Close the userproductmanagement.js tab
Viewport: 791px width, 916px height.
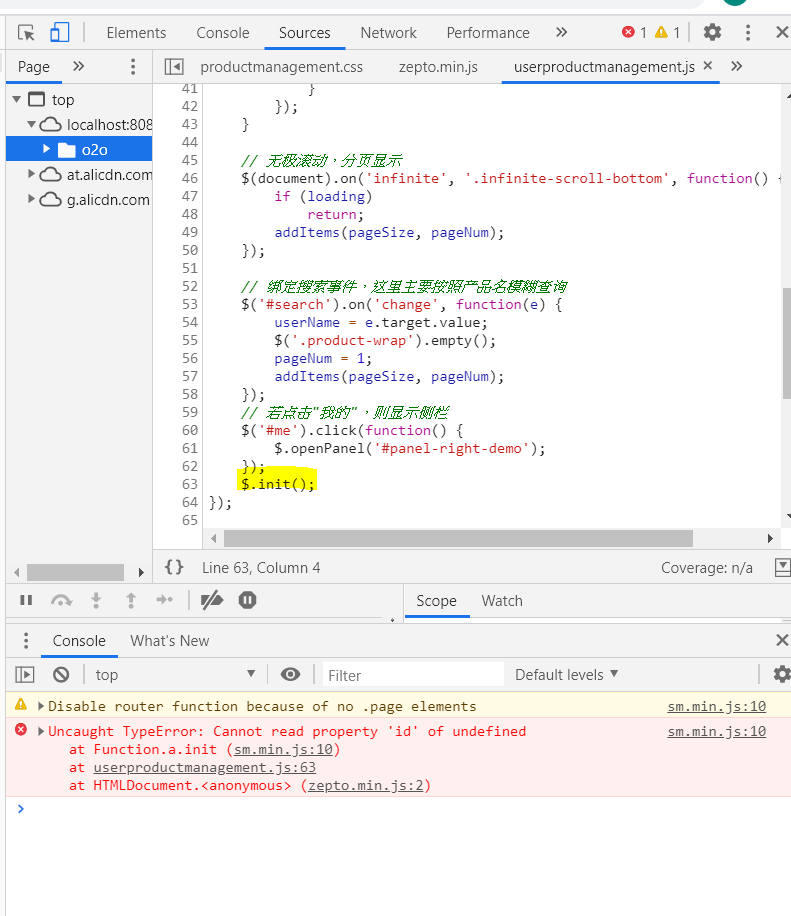707,65
